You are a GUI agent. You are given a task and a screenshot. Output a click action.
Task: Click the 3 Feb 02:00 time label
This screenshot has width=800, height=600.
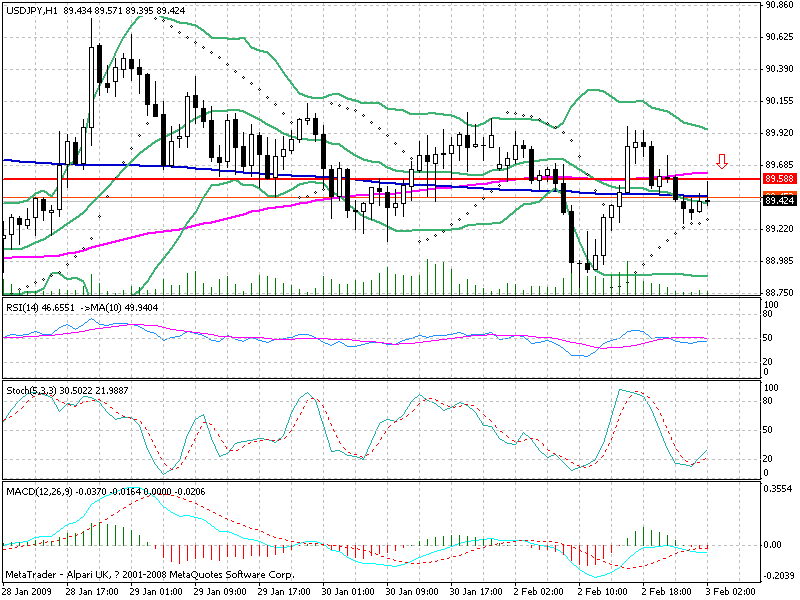730,591
